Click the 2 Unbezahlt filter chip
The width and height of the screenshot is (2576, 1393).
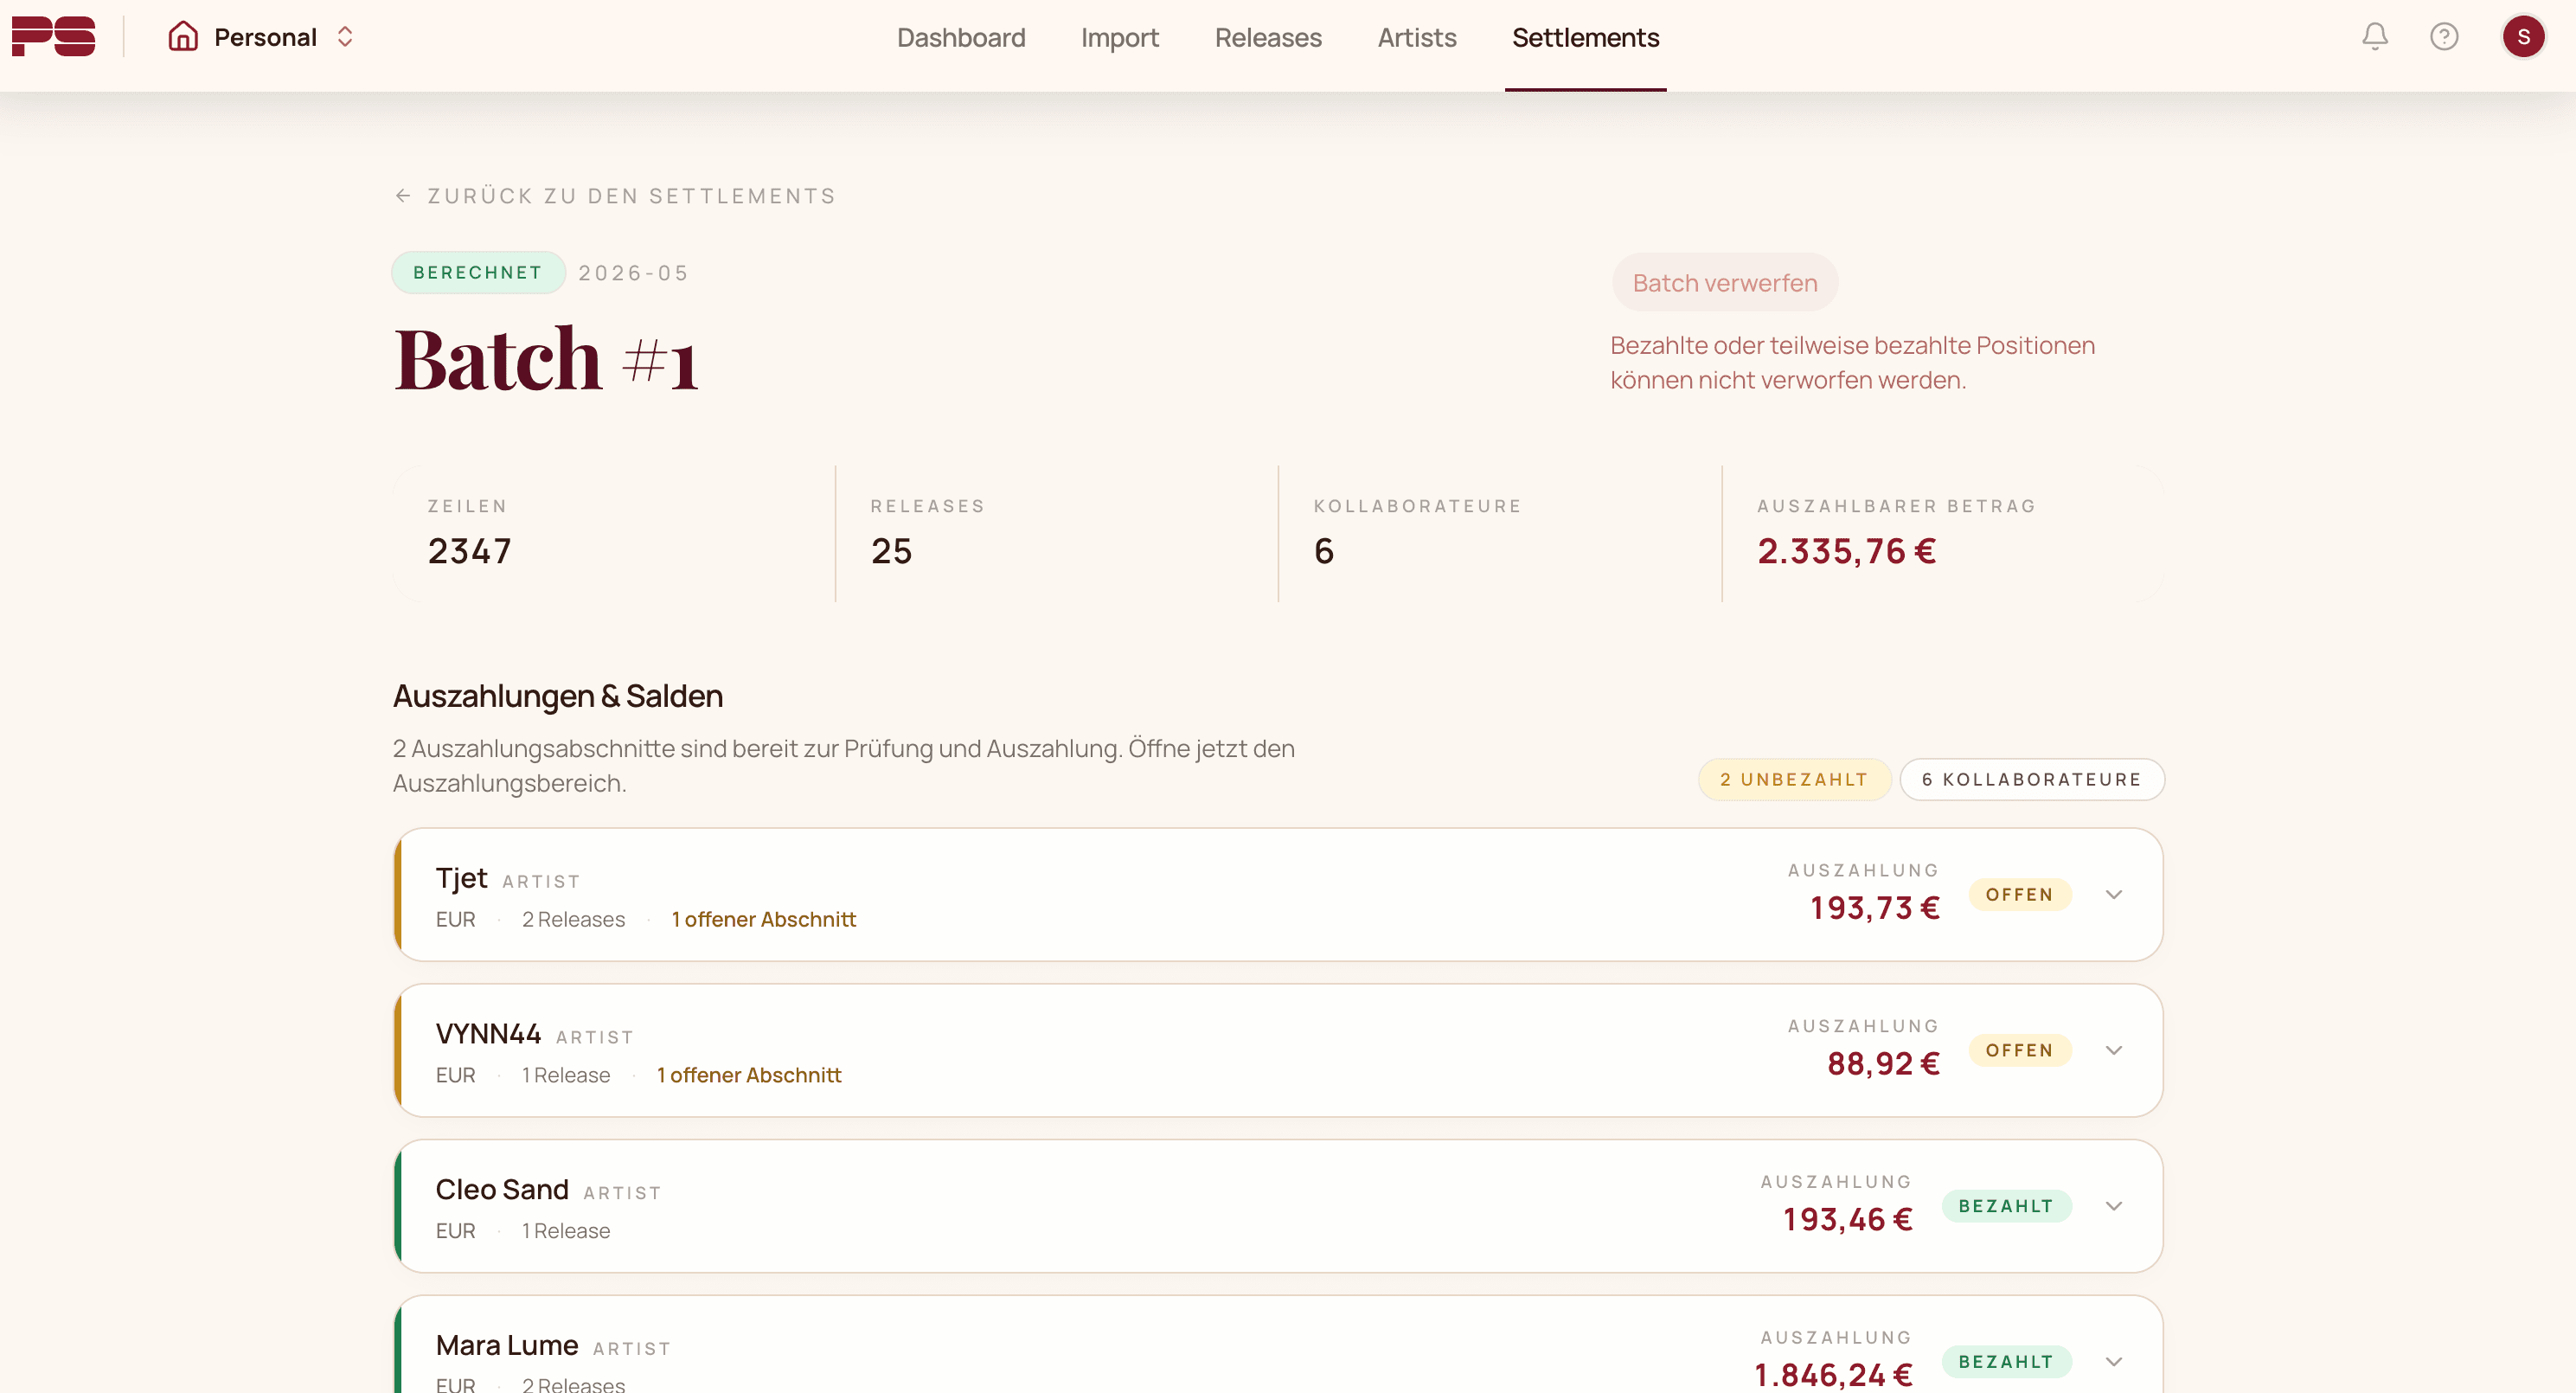1794,779
